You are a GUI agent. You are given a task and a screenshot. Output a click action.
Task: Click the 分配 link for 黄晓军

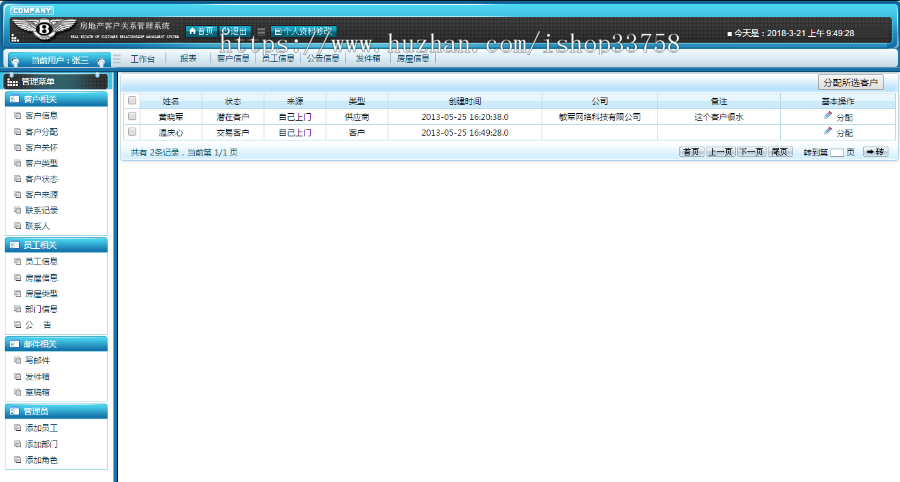pyautogui.click(x=844, y=118)
